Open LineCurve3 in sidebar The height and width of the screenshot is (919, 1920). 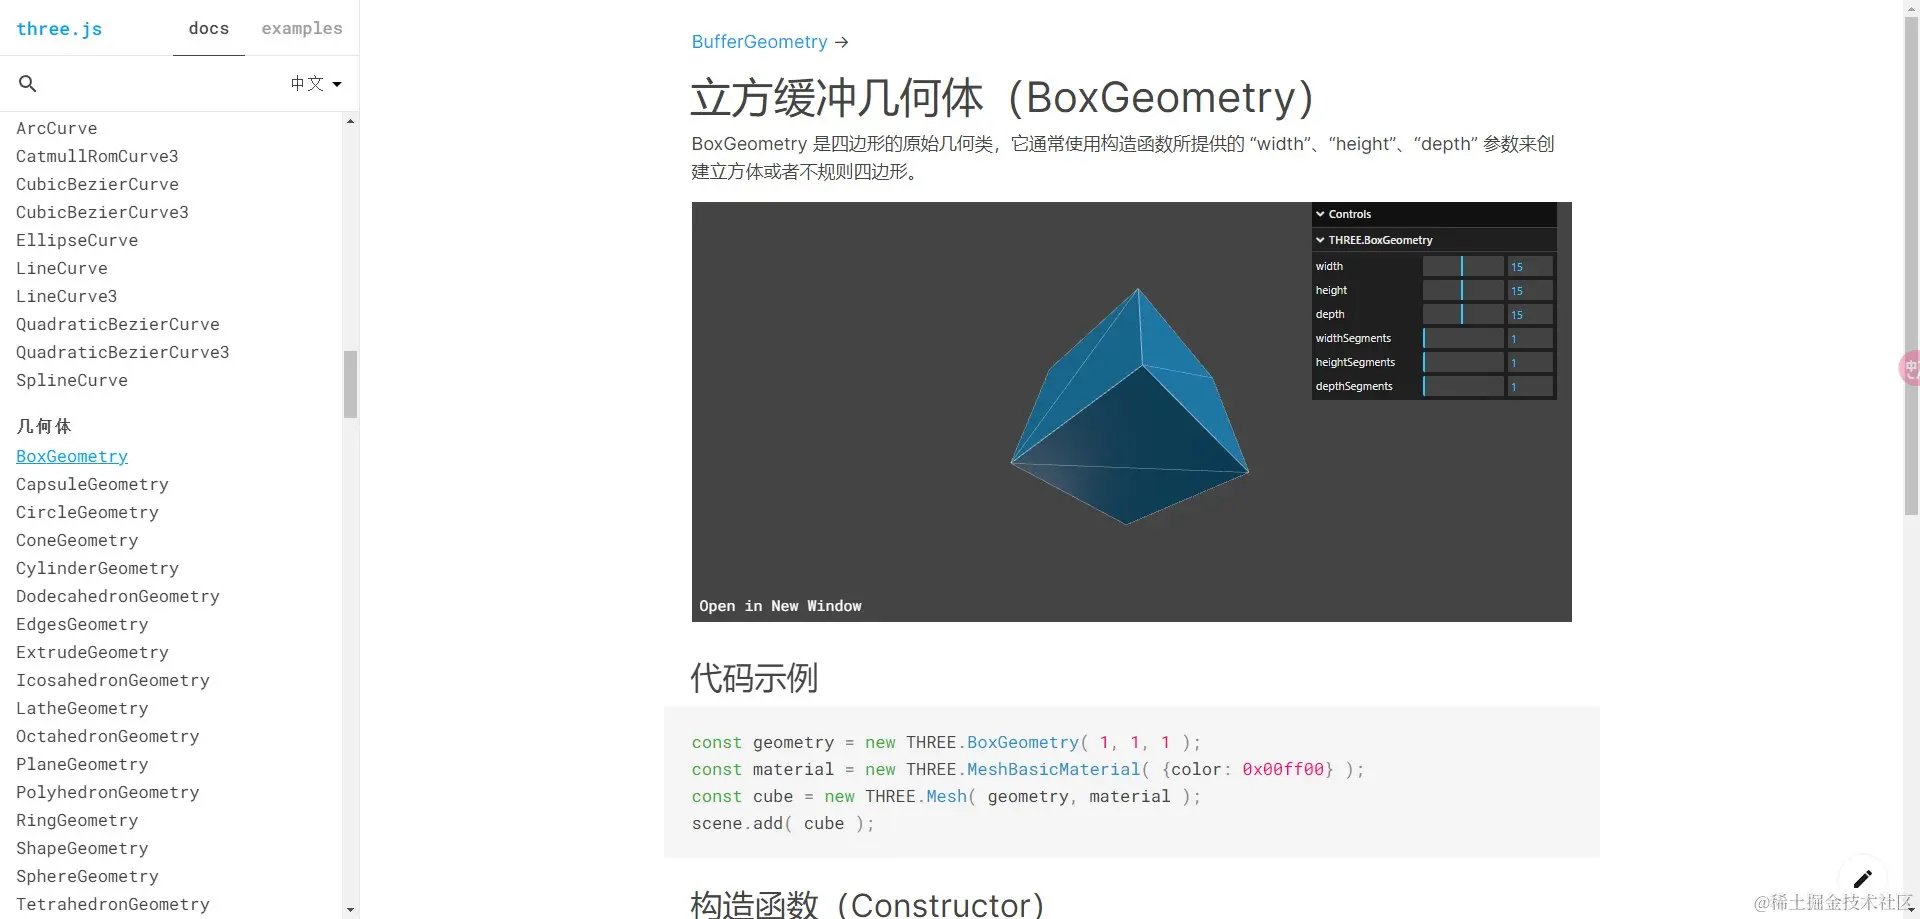coord(67,296)
